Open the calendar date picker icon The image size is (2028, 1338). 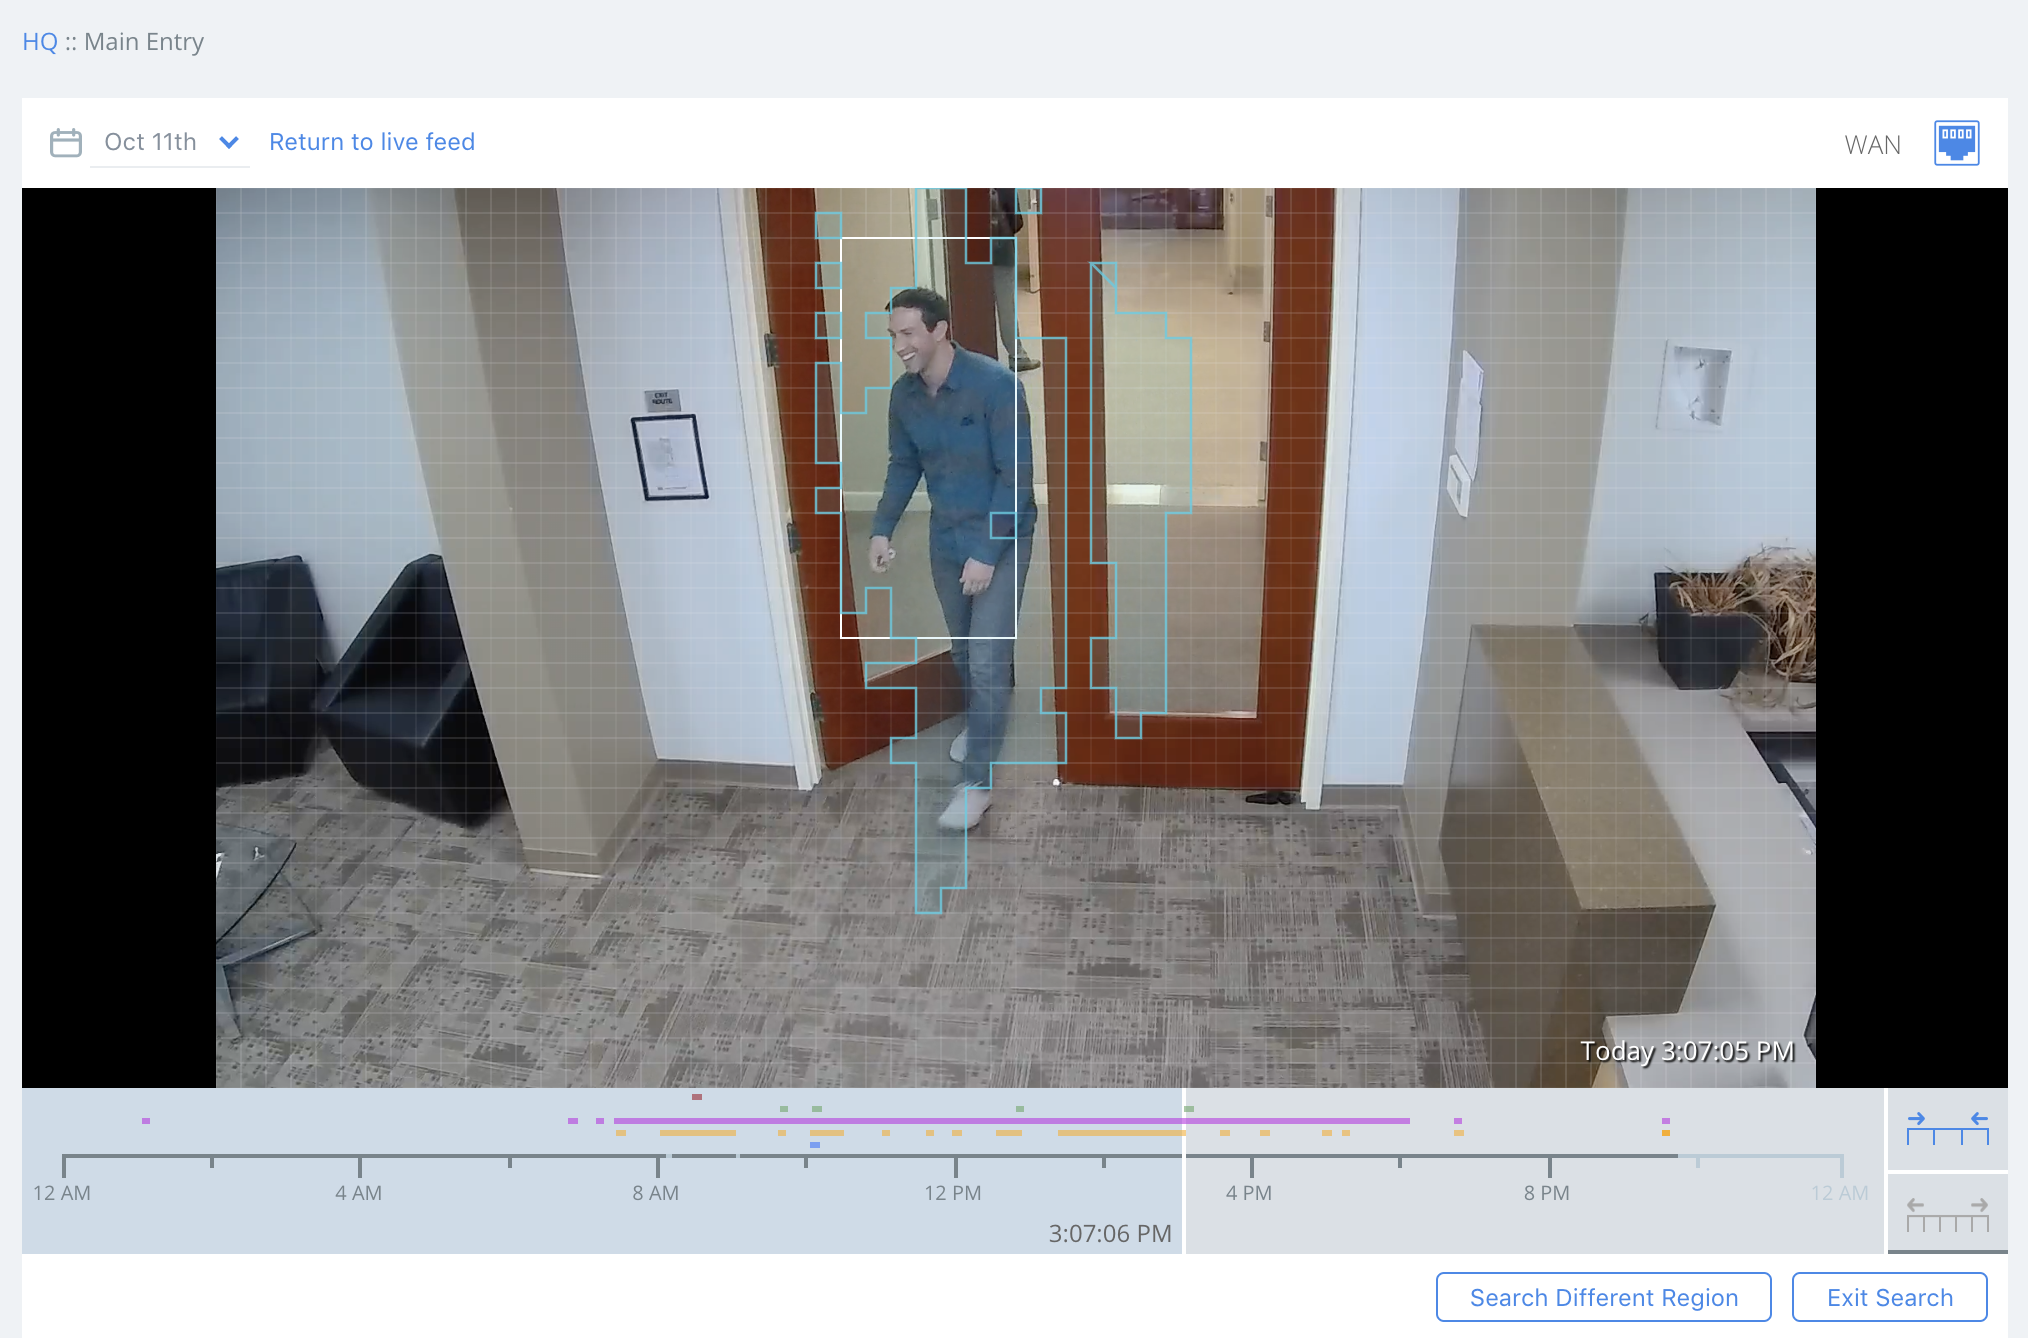pos(66,143)
